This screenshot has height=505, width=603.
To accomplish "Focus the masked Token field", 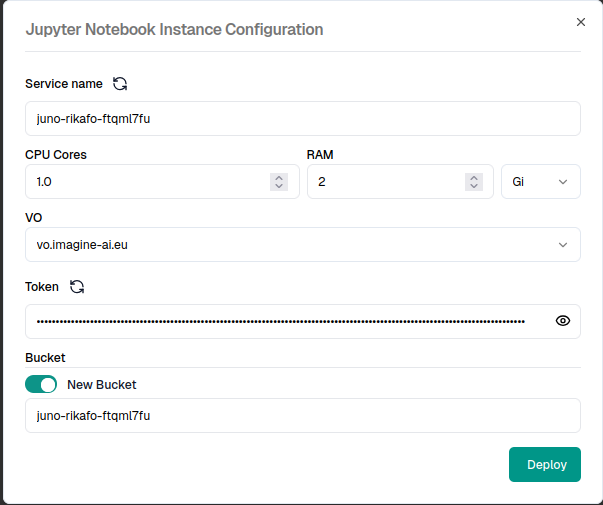I will pos(303,322).
